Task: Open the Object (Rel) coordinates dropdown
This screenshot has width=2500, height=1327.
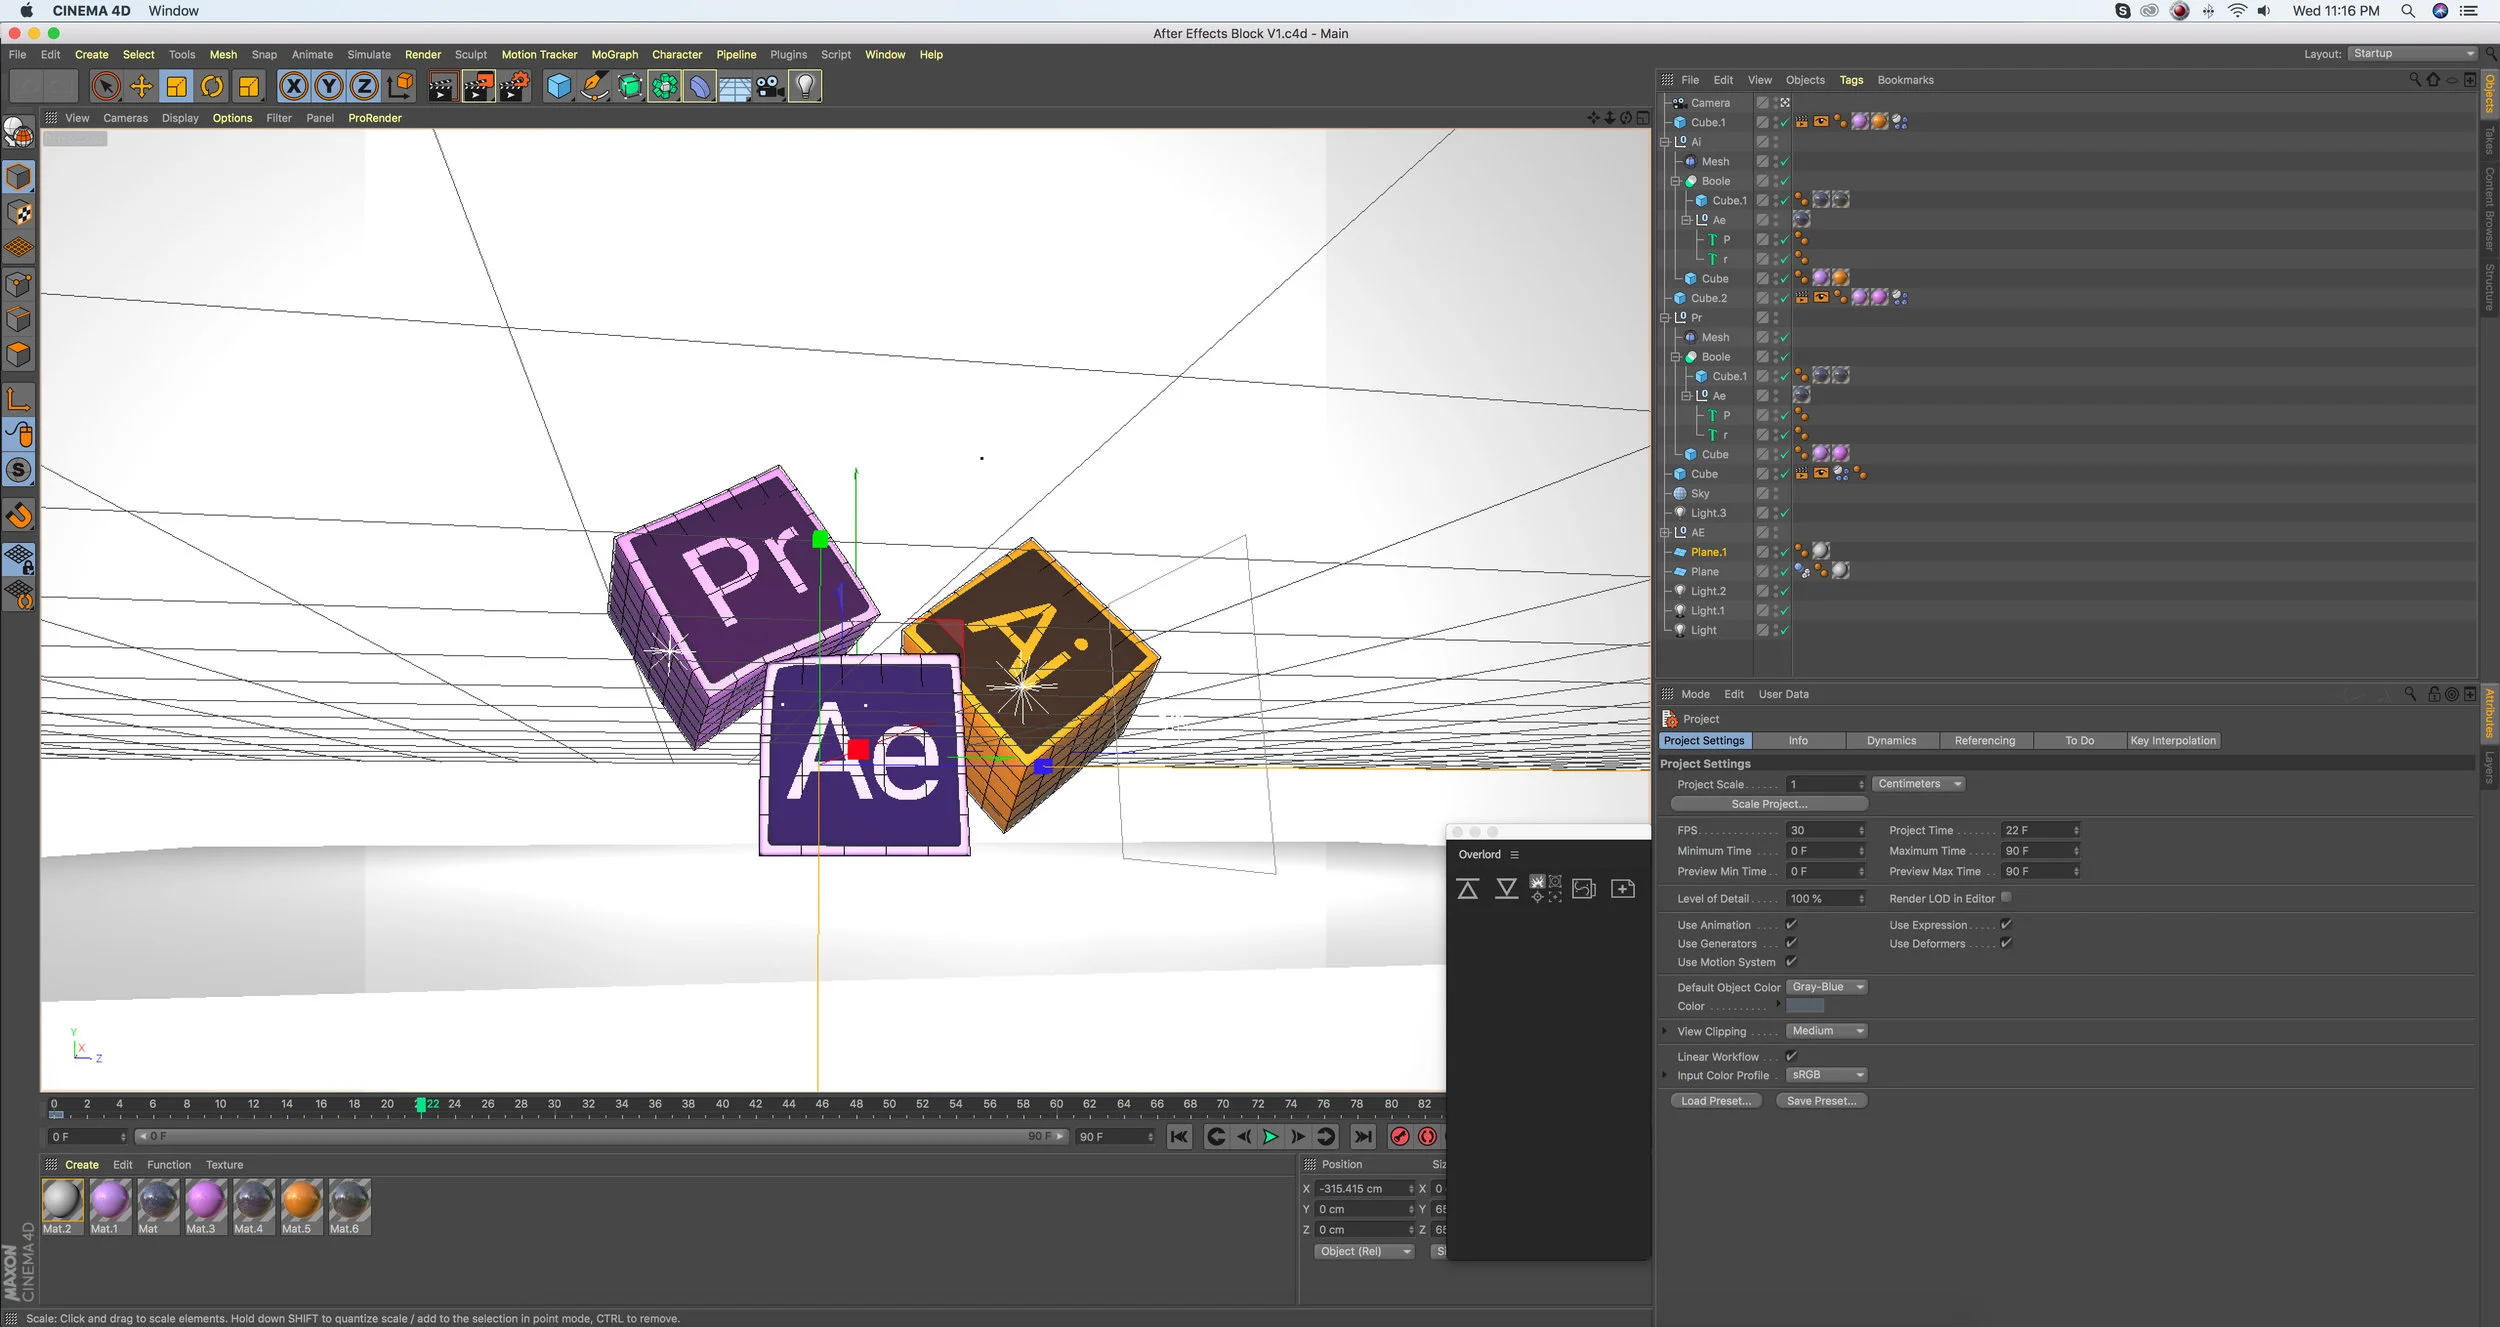Action: pos(1364,1251)
